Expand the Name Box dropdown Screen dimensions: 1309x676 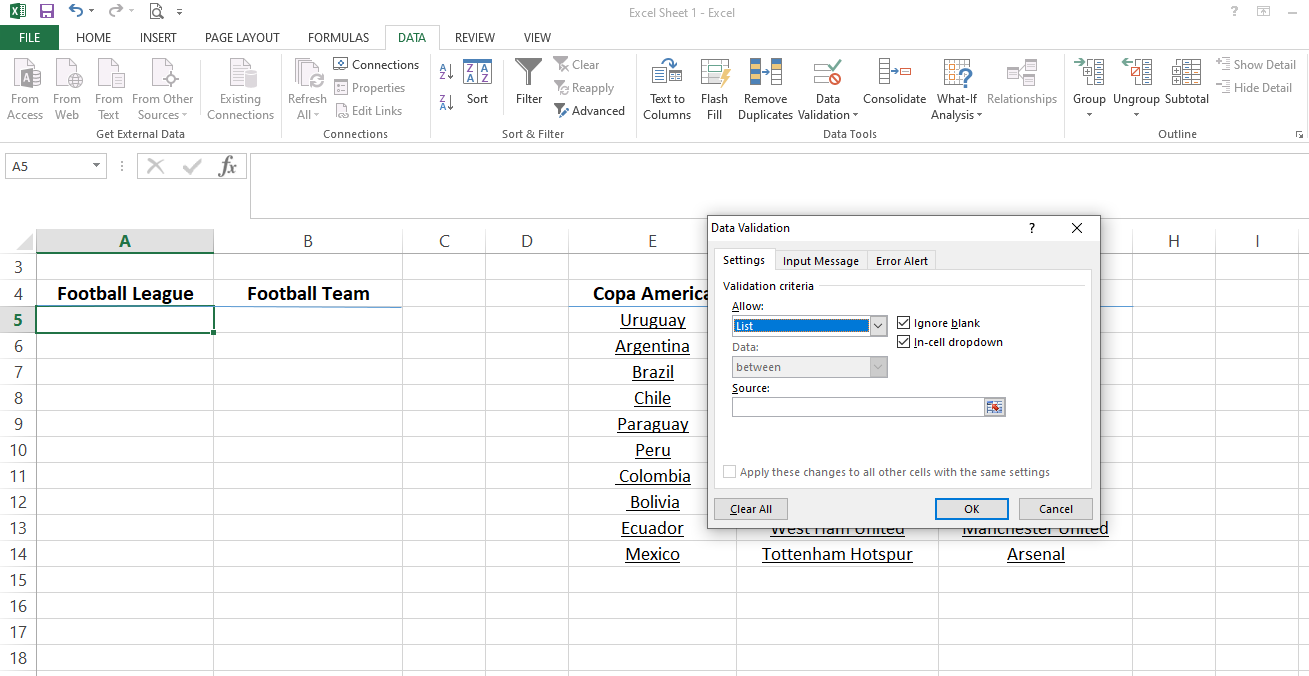(x=97, y=166)
